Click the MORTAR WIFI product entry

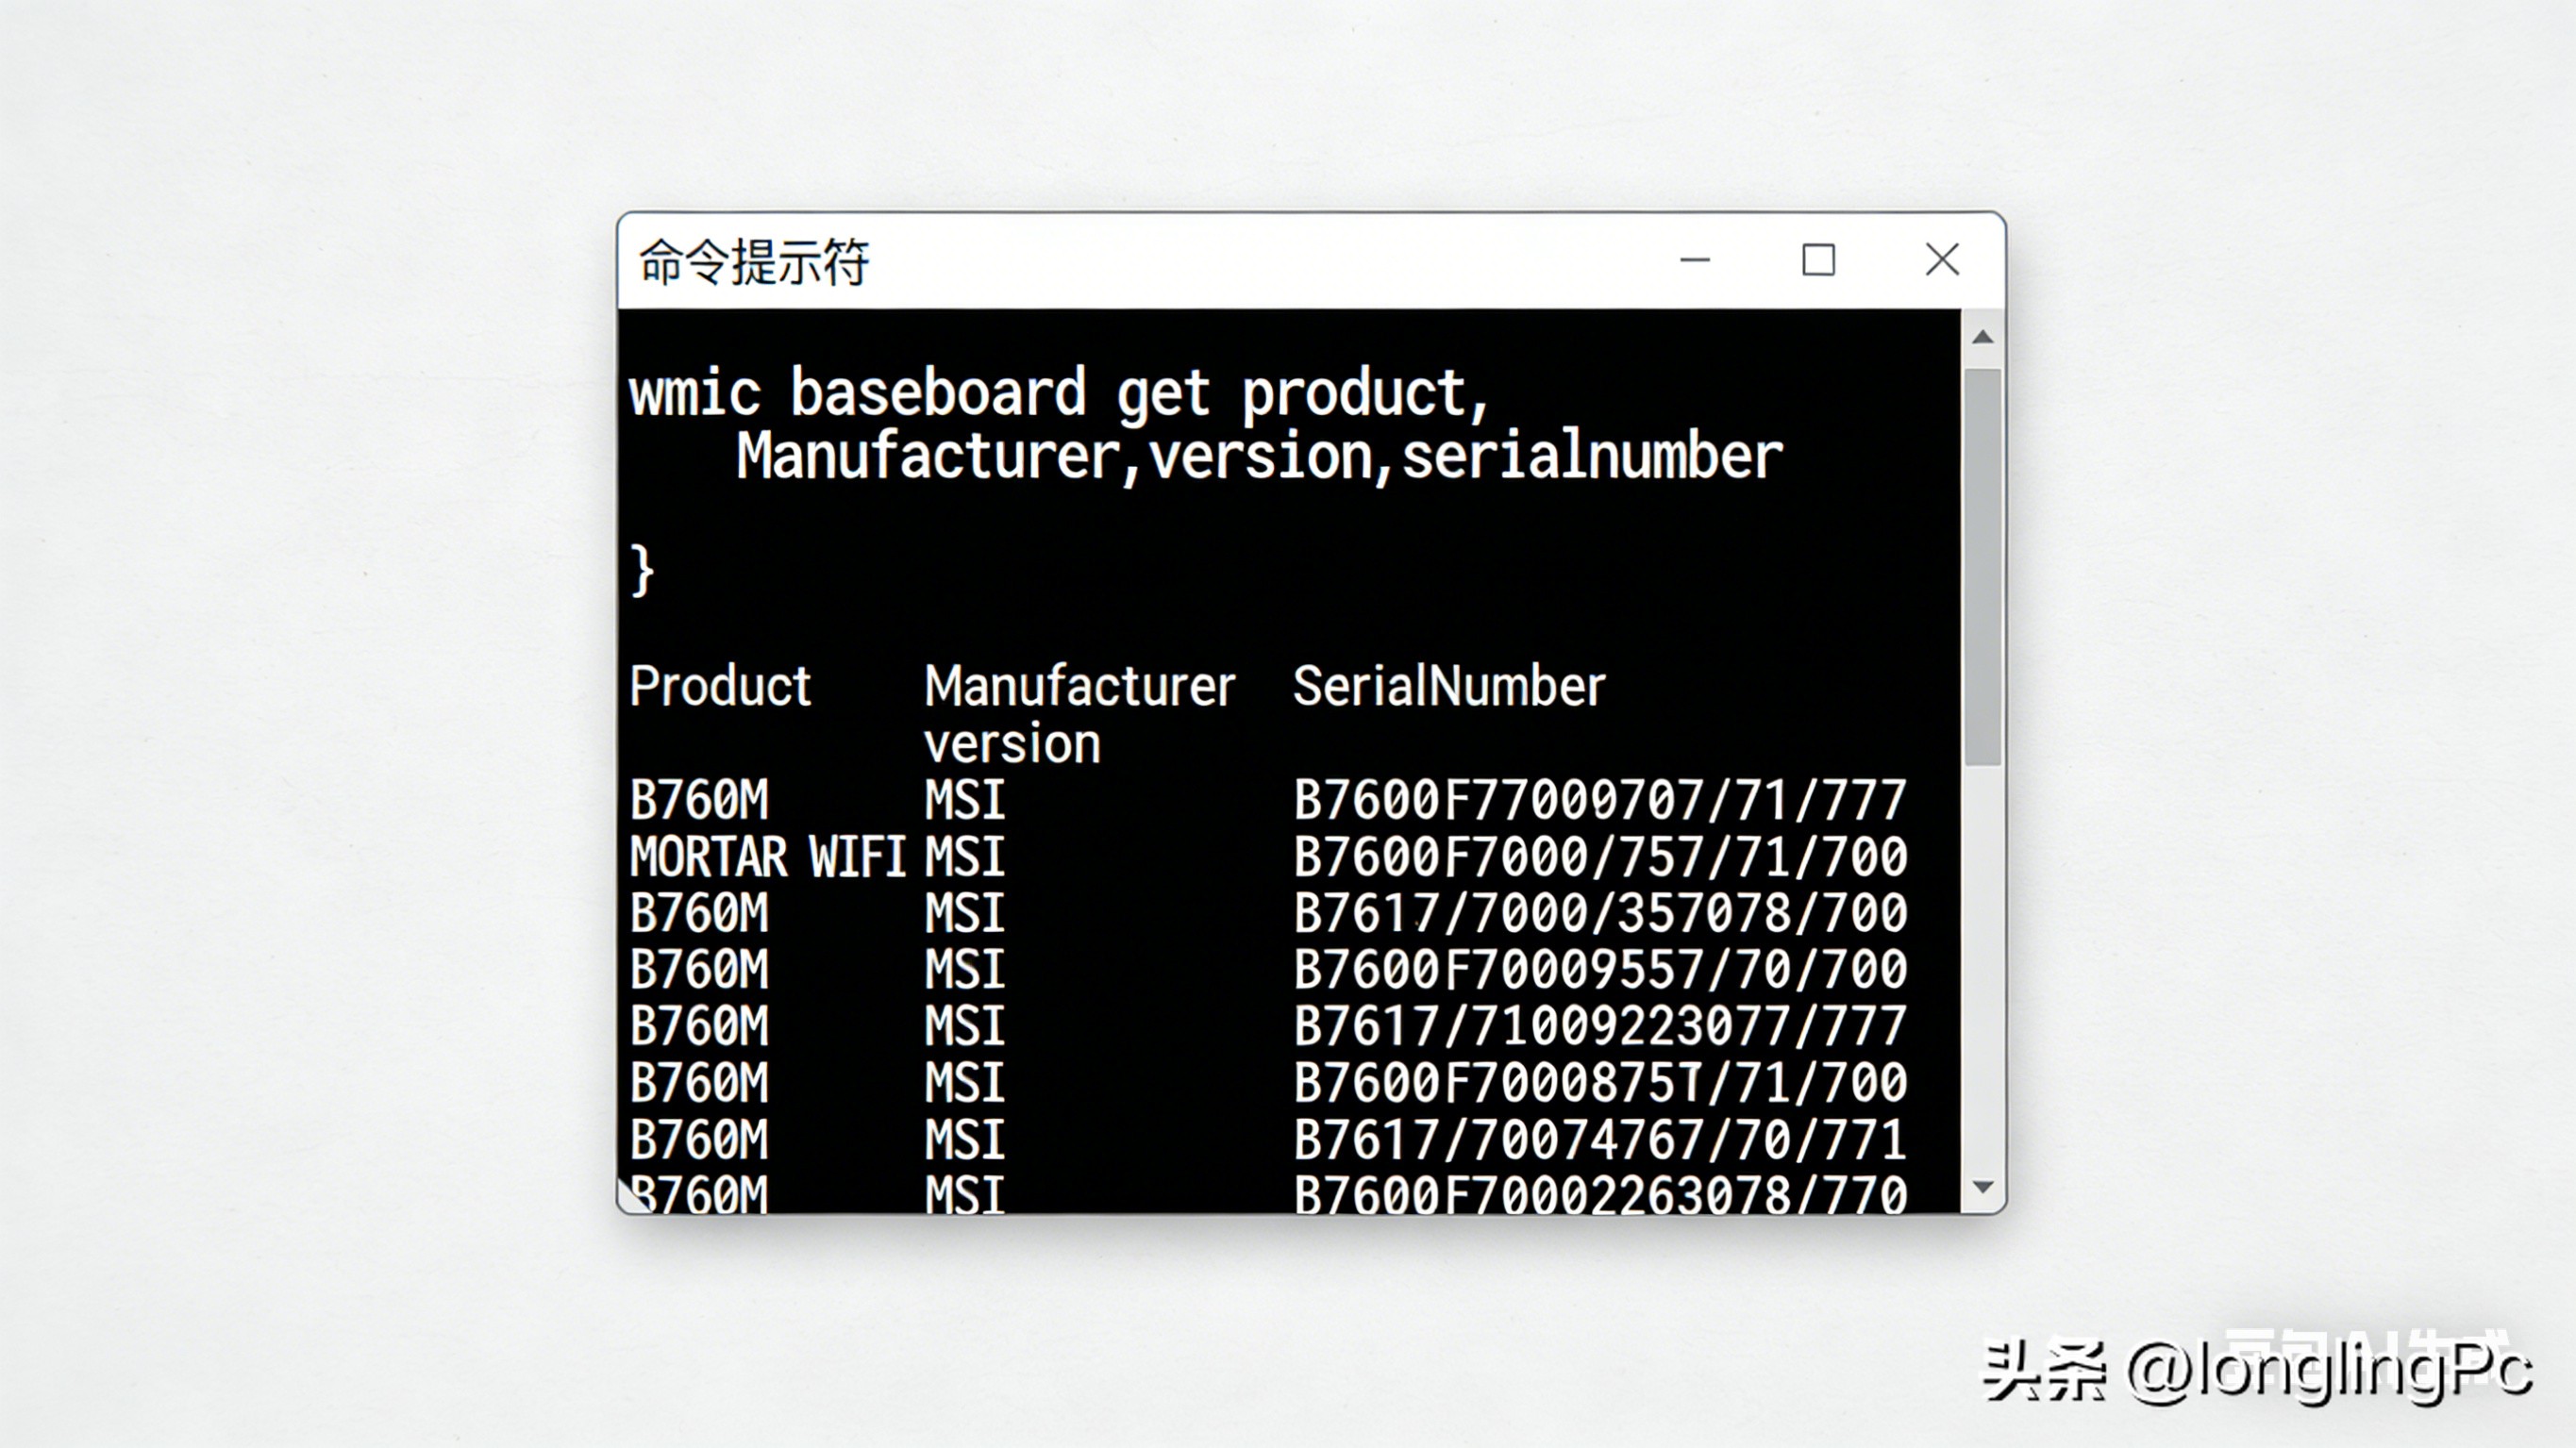click(767, 857)
